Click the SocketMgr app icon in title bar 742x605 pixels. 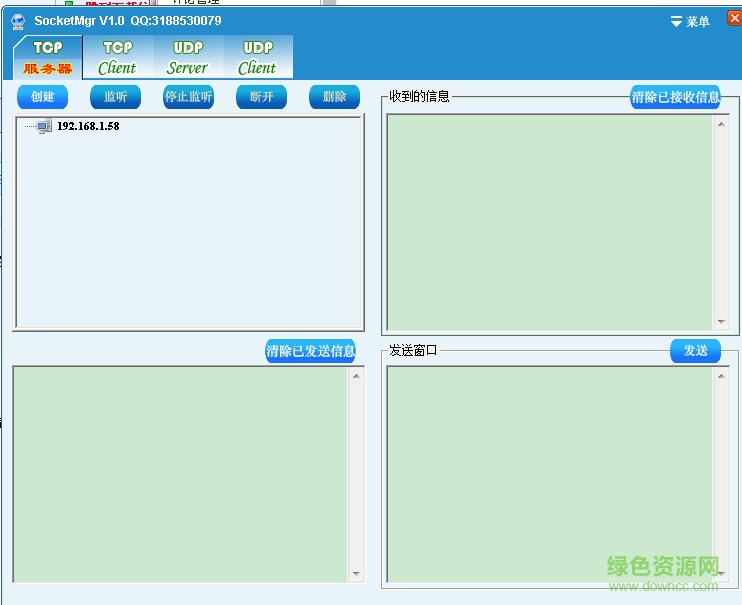point(18,22)
